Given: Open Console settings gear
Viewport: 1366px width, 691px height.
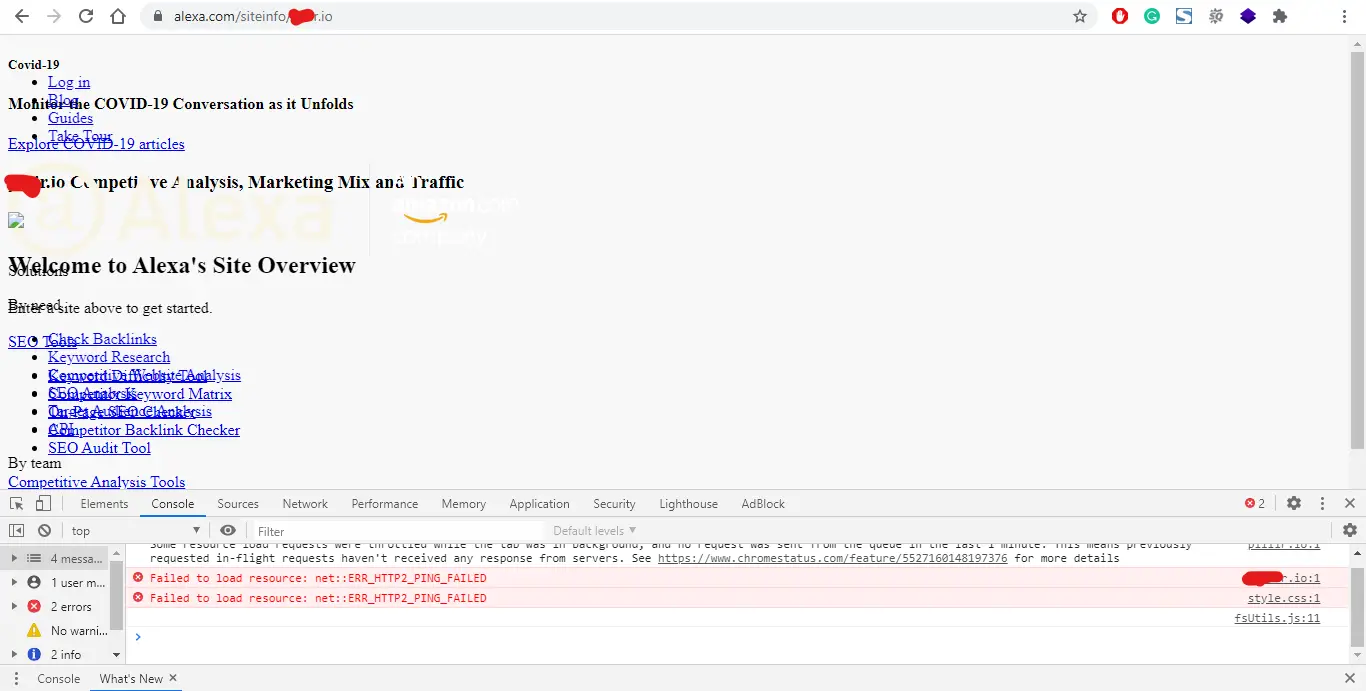Looking at the screenshot, I should click(1350, 531).
